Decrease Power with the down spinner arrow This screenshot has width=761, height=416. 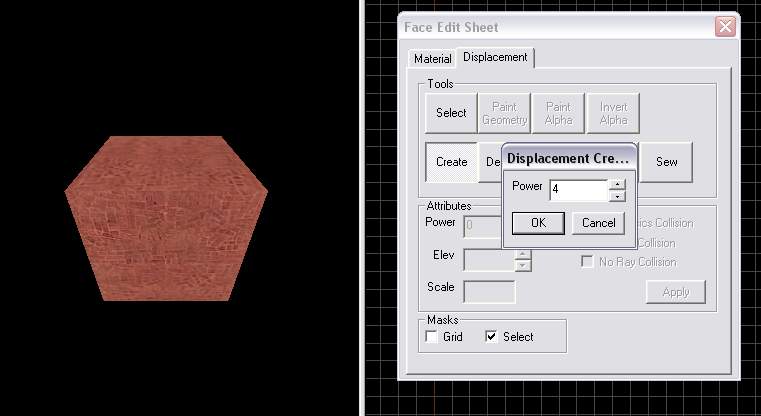point(617,196)
